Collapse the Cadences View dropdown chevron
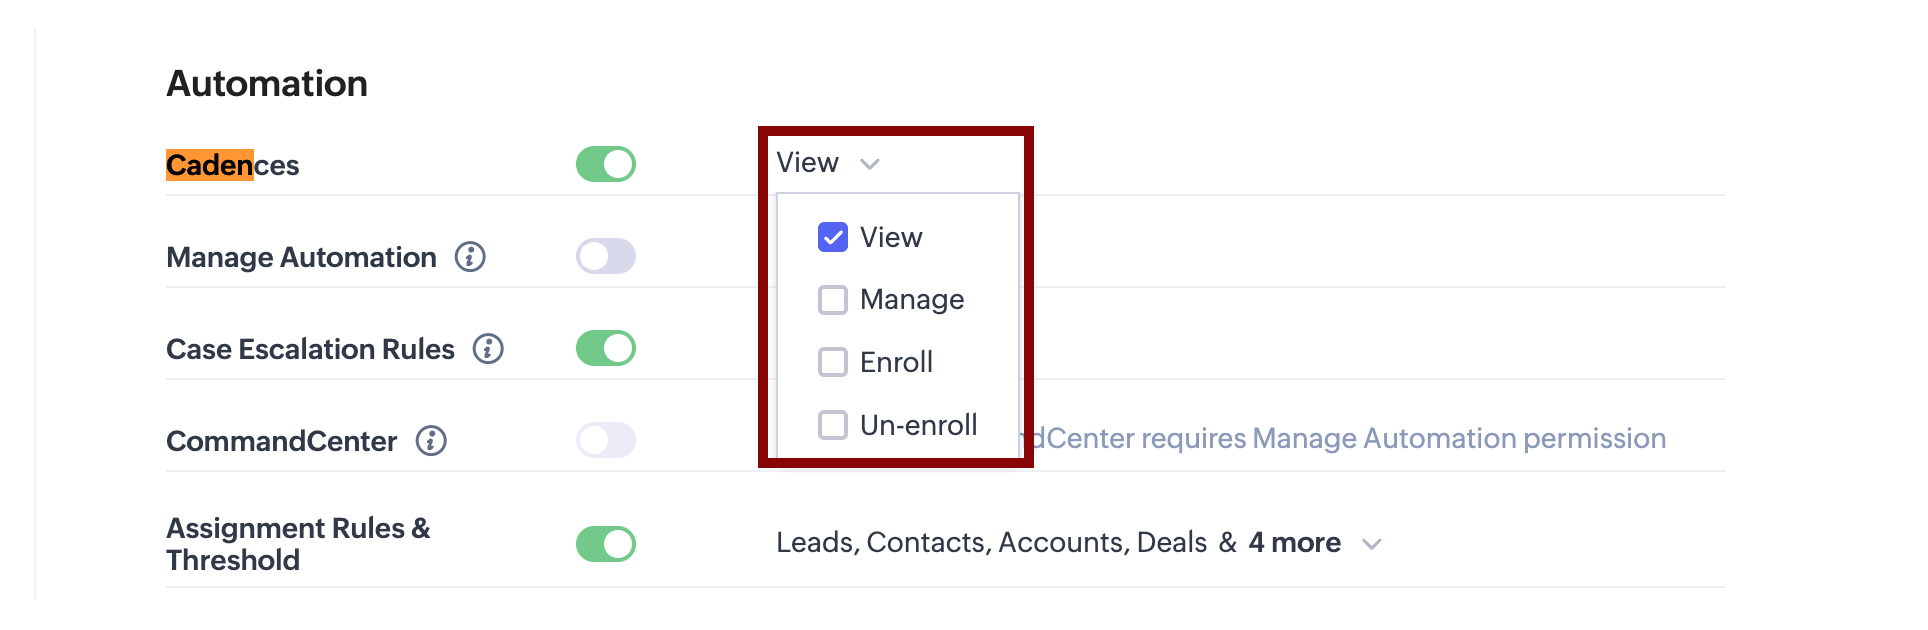Image resolution: width=1928 pixels, height=630 pixels. [870, 164]
